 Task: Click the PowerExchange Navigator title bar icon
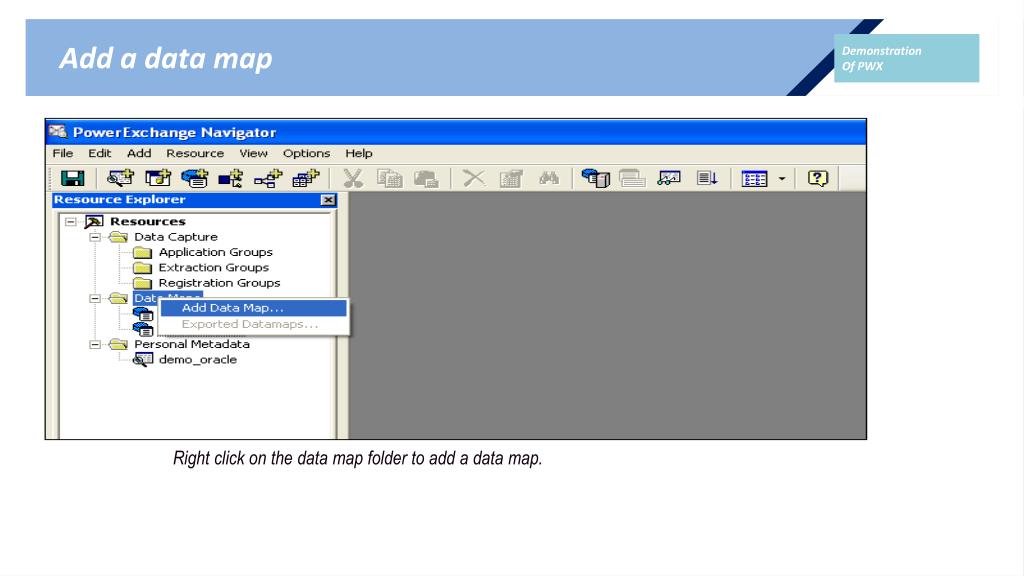coord(58,132)
